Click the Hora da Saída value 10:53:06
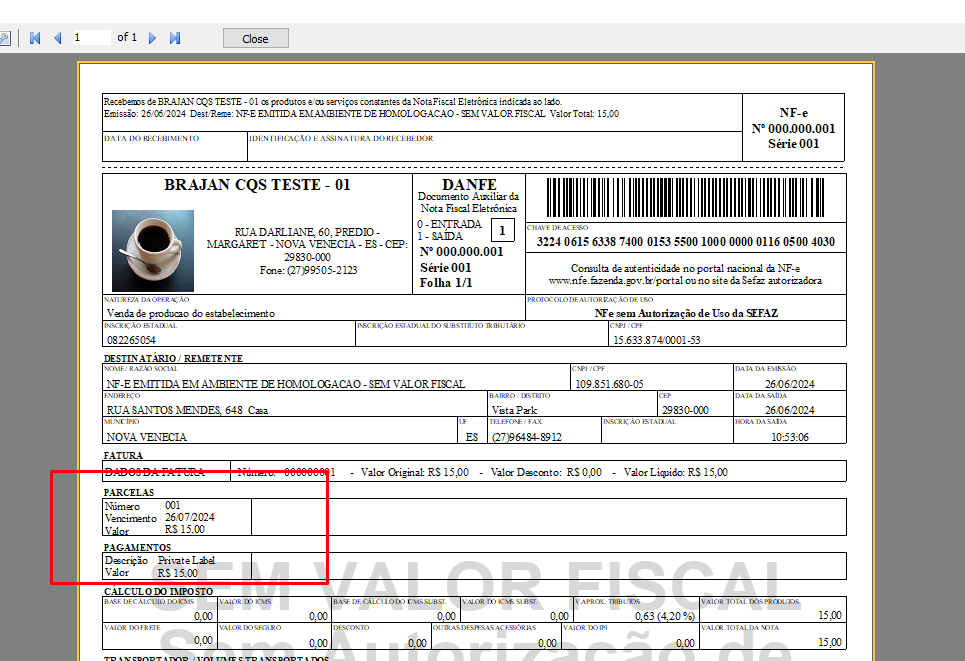The width and height of the screenshot is (965, 661). [790, 437]
